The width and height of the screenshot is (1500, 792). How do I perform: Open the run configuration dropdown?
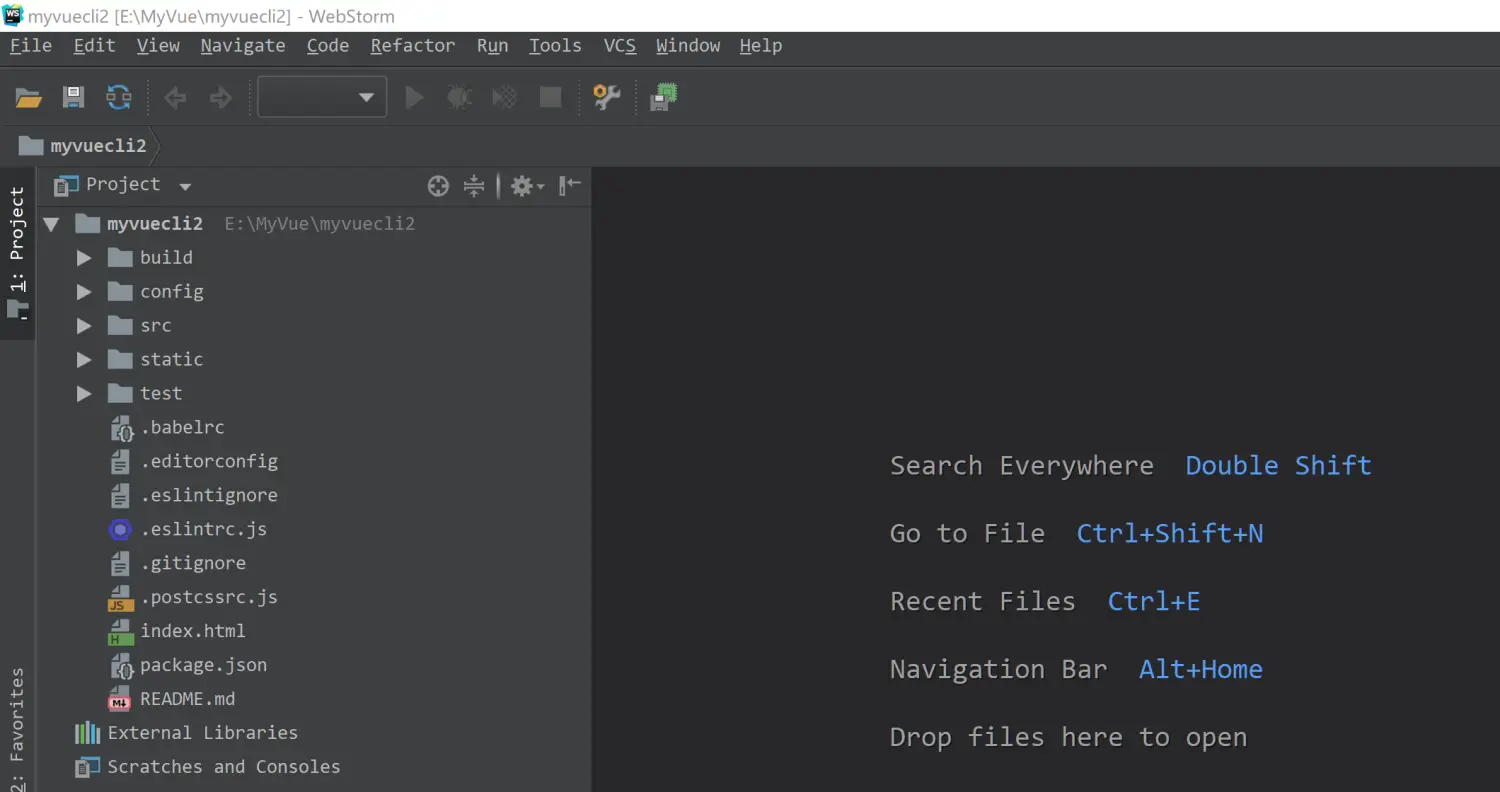322,97
